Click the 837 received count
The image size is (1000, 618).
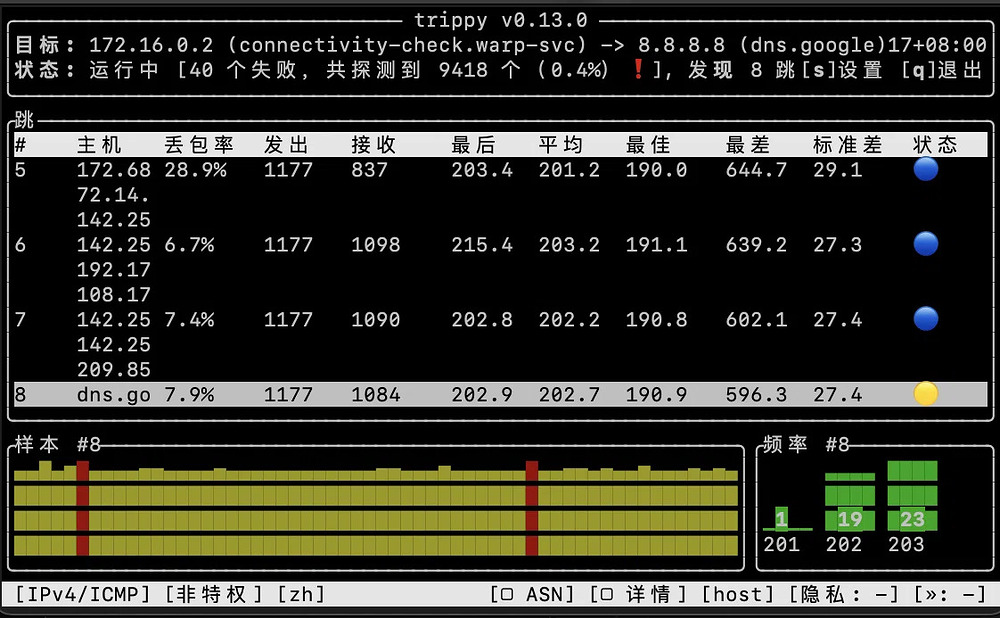point(370,170)
